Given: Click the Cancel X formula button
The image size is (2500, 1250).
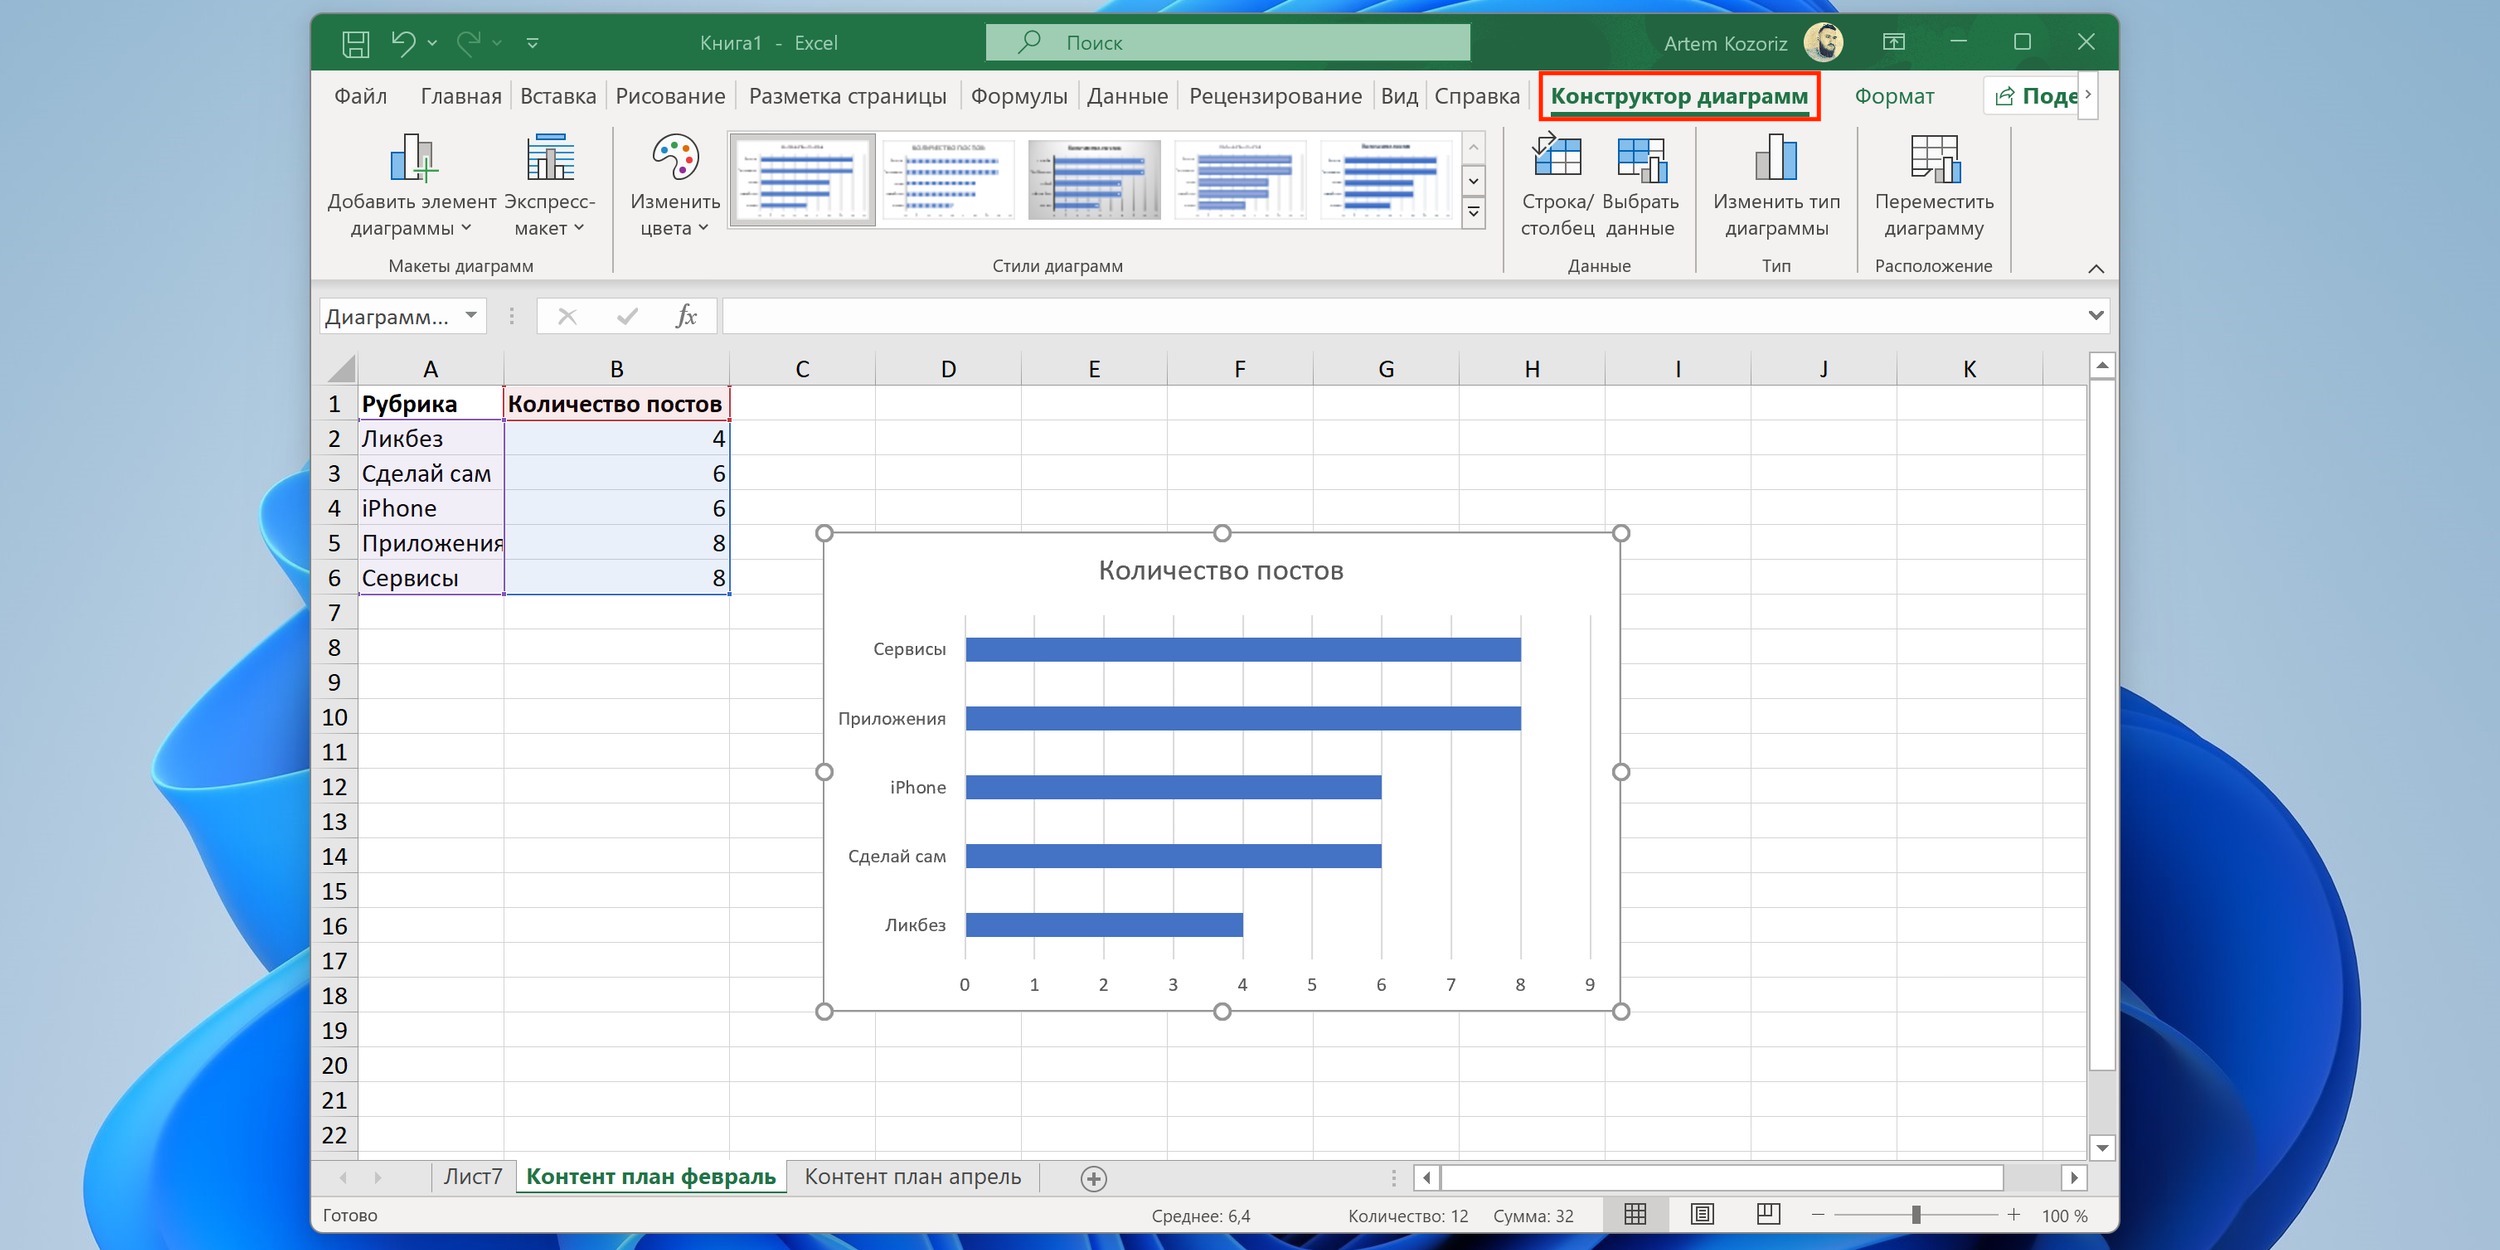Looking at the screenshot, I should pos(567,316).
